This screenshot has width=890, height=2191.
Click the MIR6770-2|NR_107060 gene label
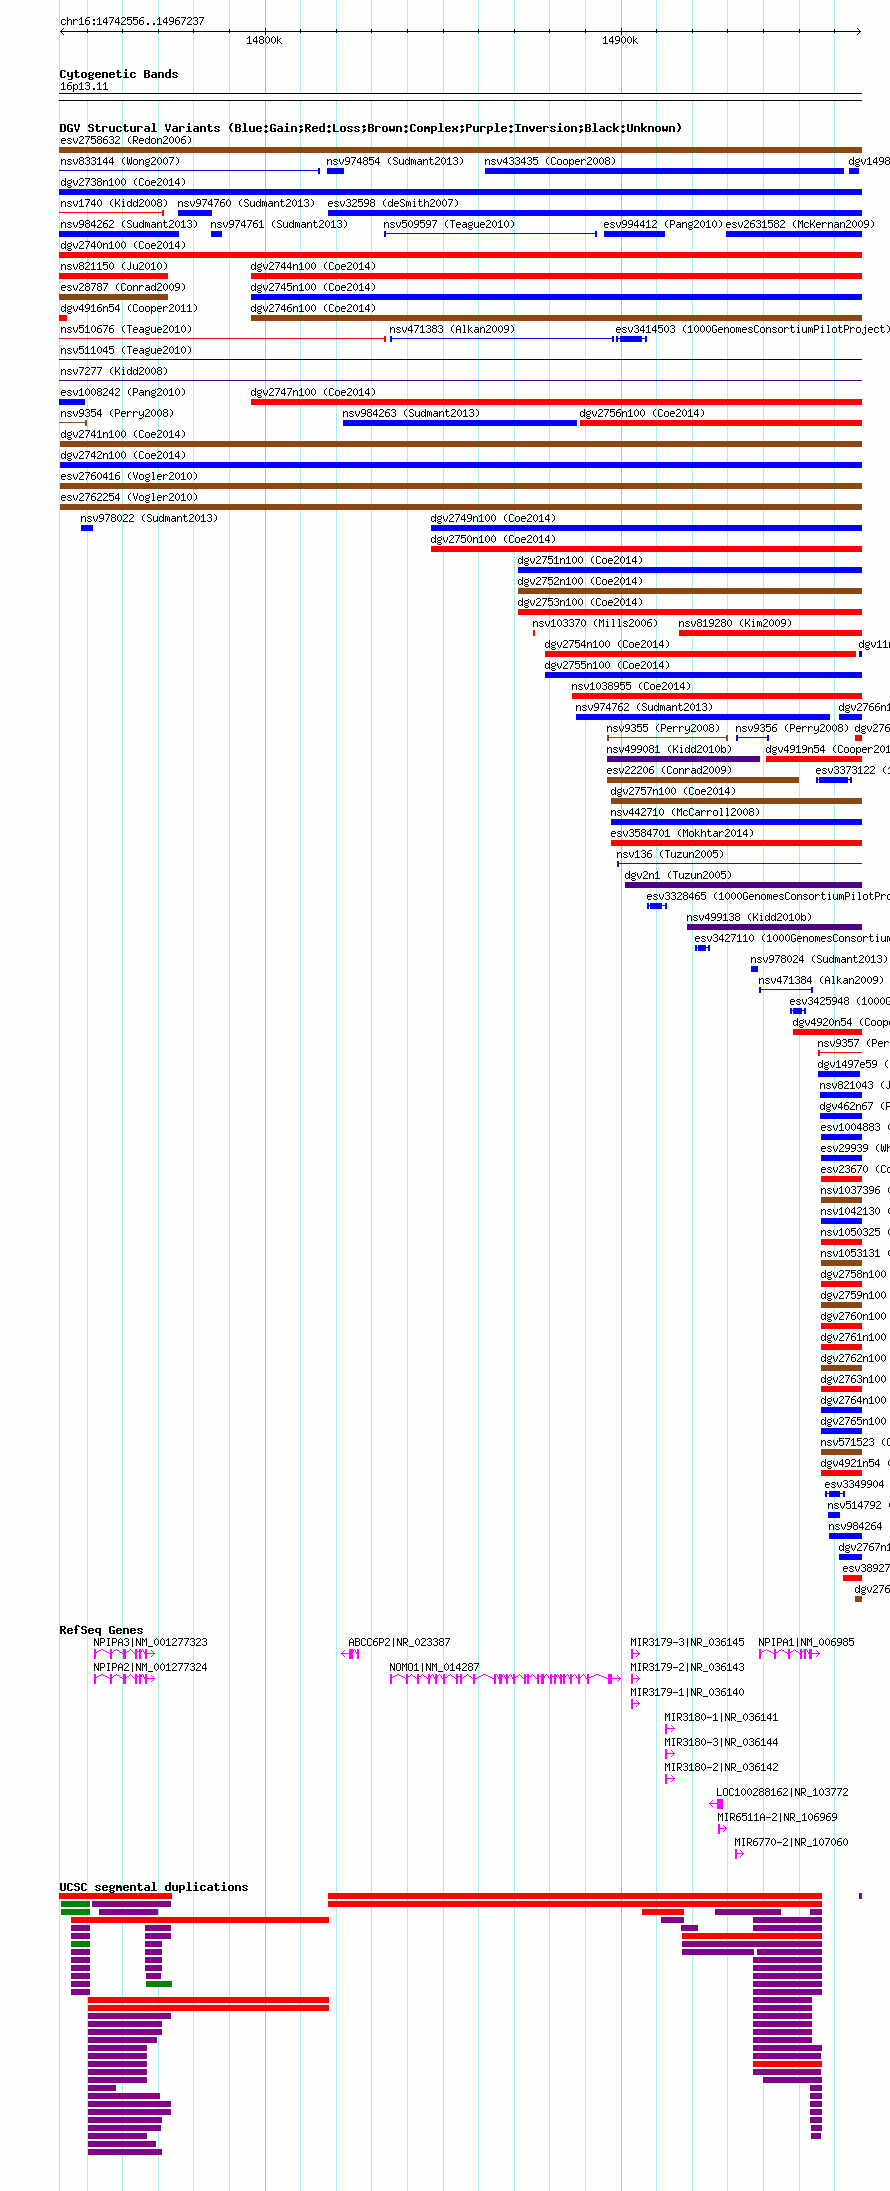point(791,1842)
